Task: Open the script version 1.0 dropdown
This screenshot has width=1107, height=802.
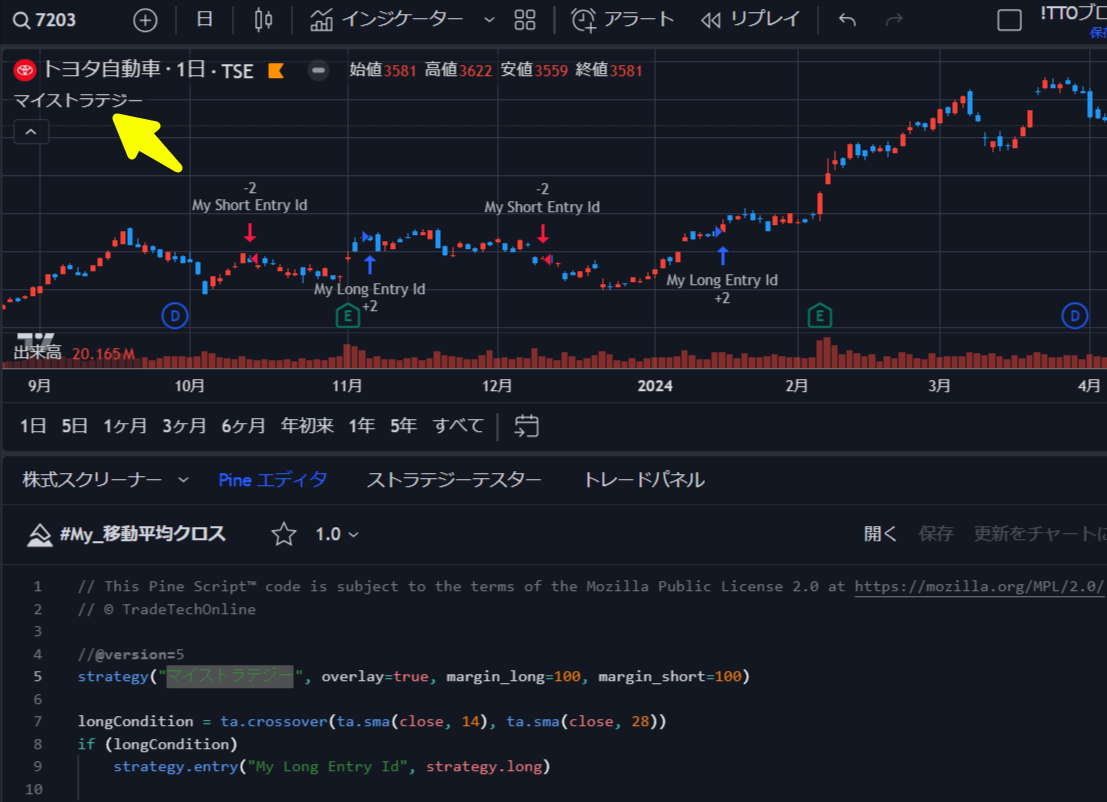Action: 340,534
